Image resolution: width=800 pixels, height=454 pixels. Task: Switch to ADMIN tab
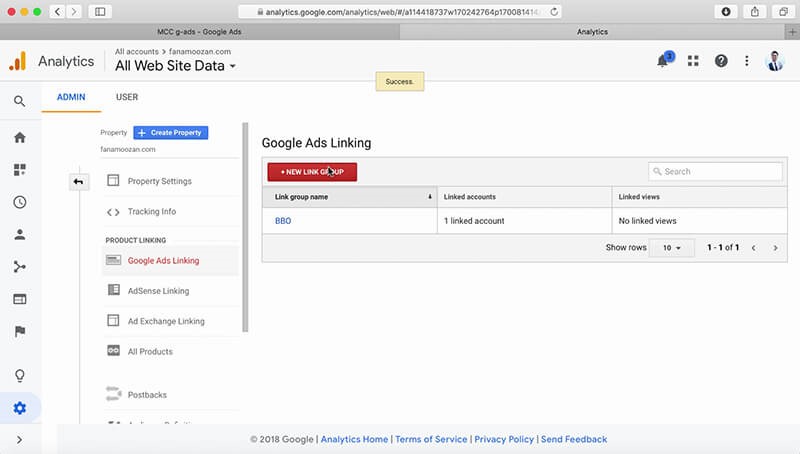pyautogui.click(x=71, y=97)
